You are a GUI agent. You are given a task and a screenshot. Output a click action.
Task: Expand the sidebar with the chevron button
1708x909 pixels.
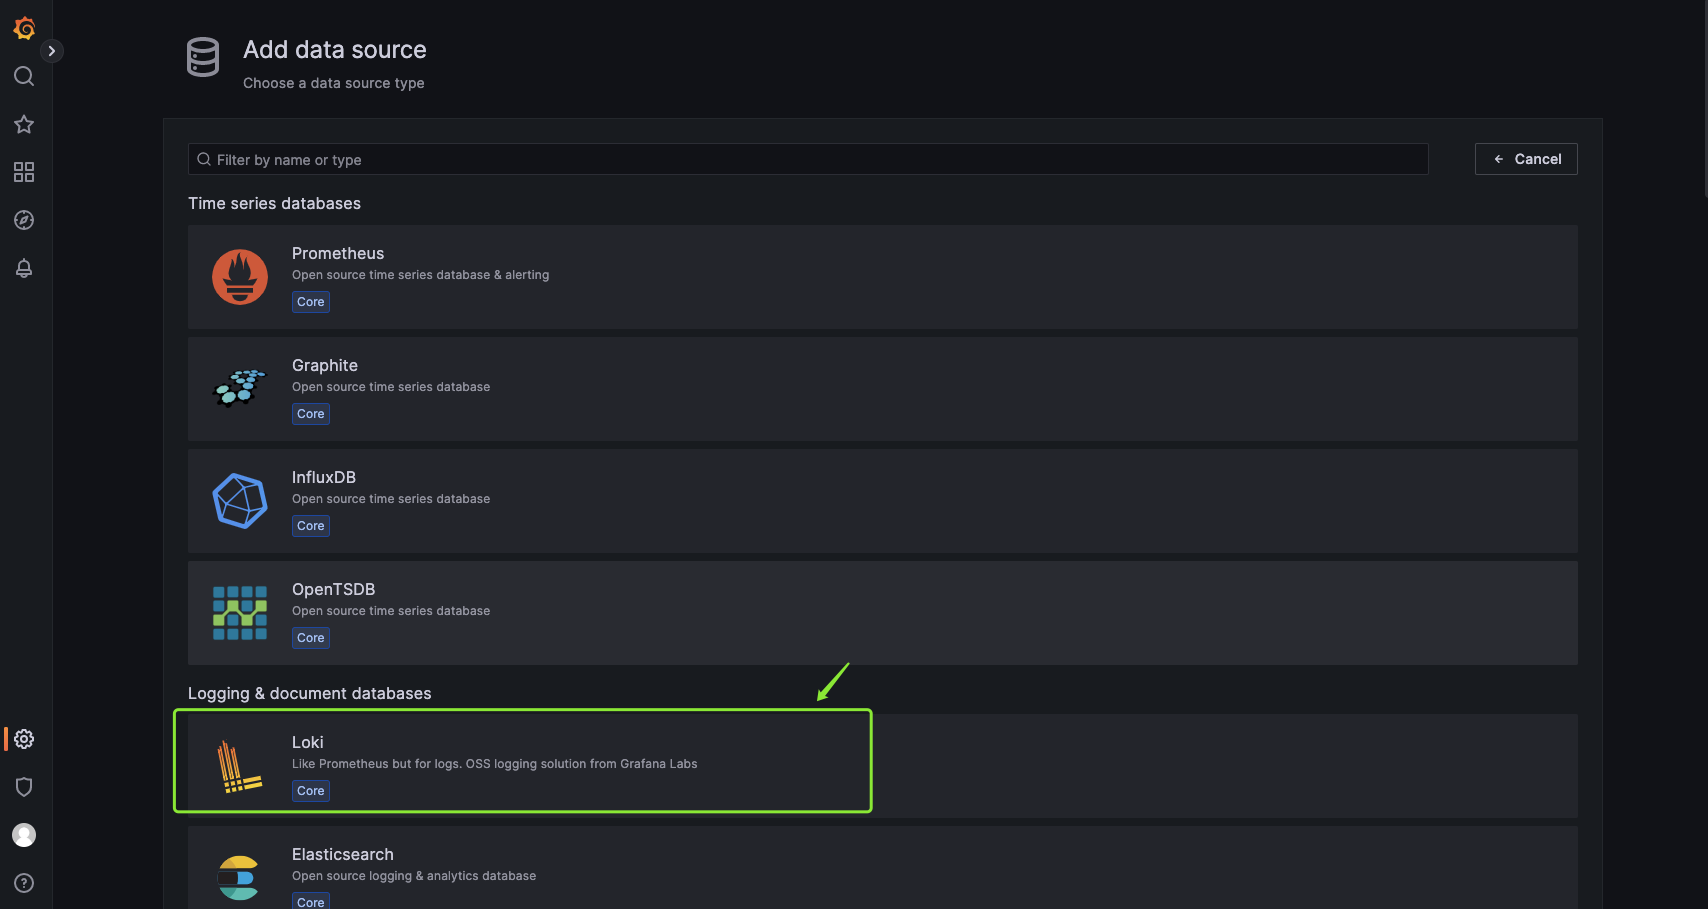pos(52,51)
